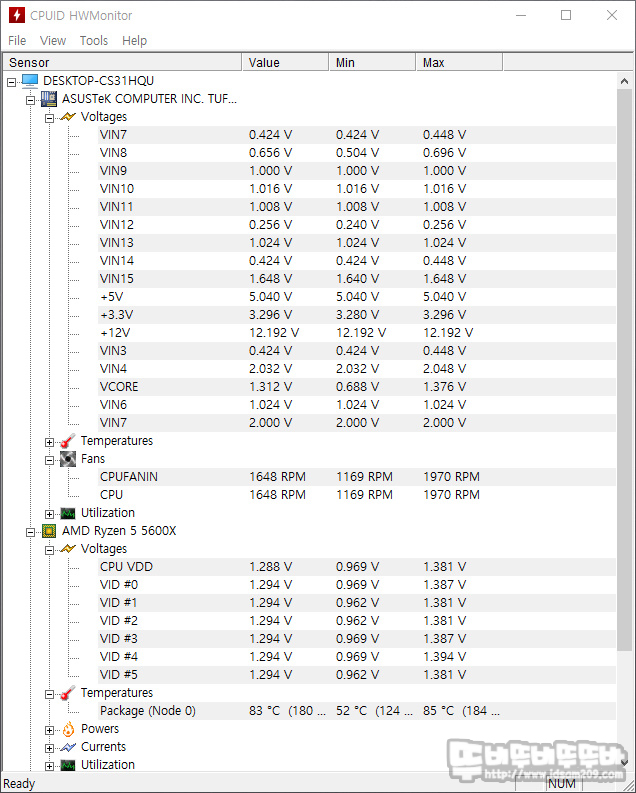Expand the Powers section
The height and width of the screenshot is (793, 636).
pyautogui.click(x=49, y=730)
